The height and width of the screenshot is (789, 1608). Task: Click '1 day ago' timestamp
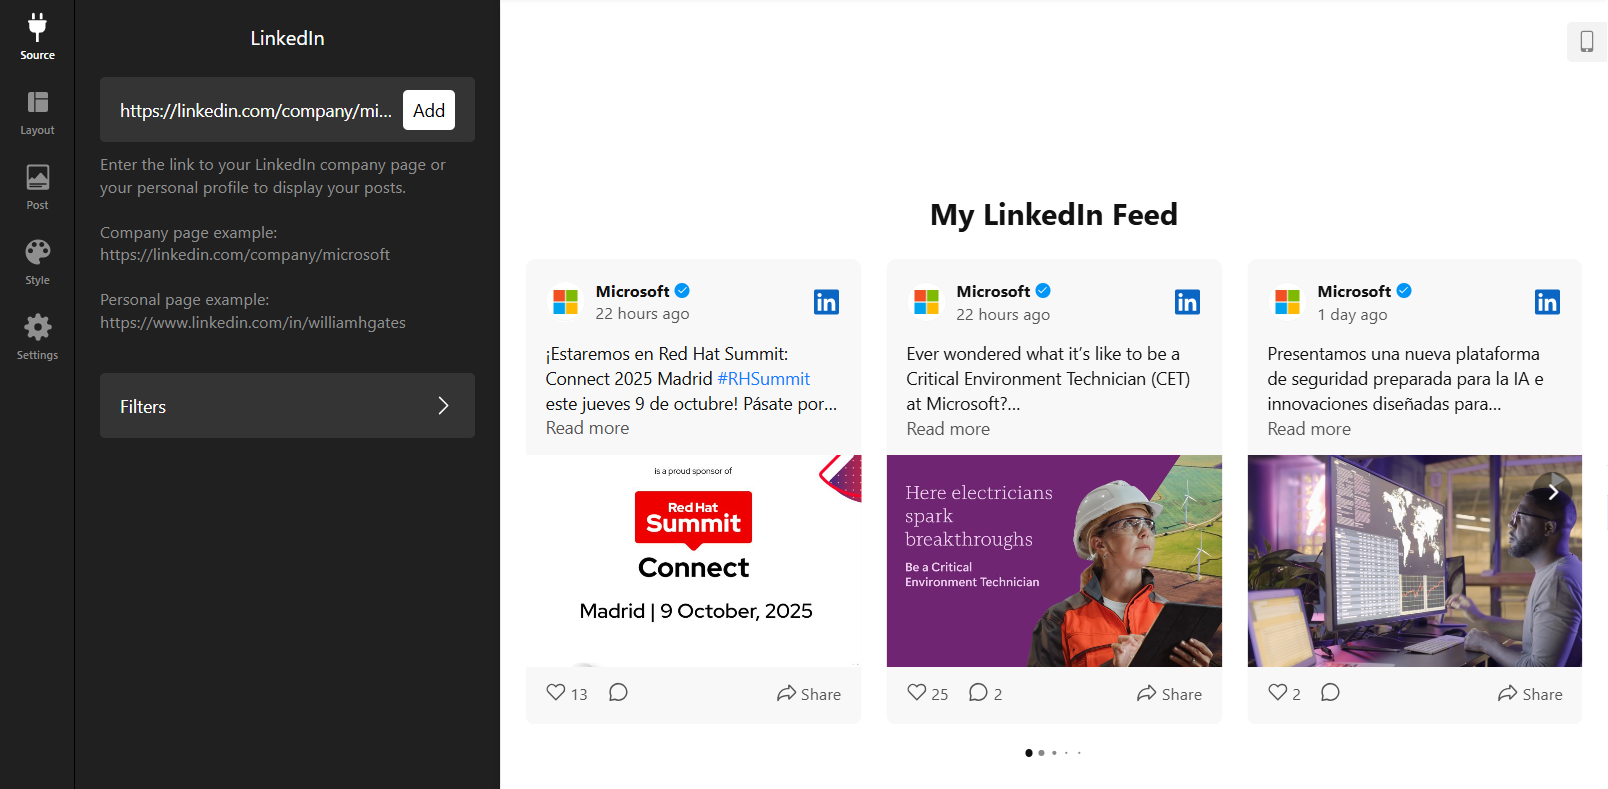click(1352, 315)
